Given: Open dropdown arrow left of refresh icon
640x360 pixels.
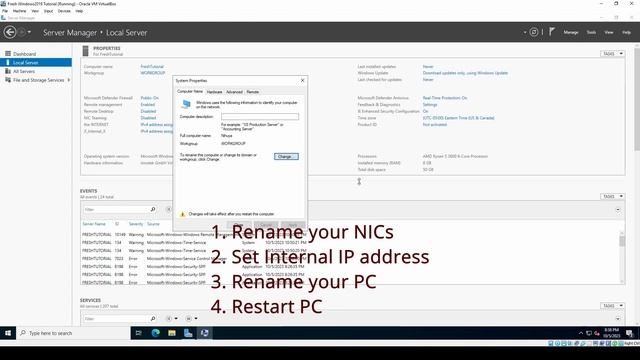Looking at the screenshot, I should [525, 32].
